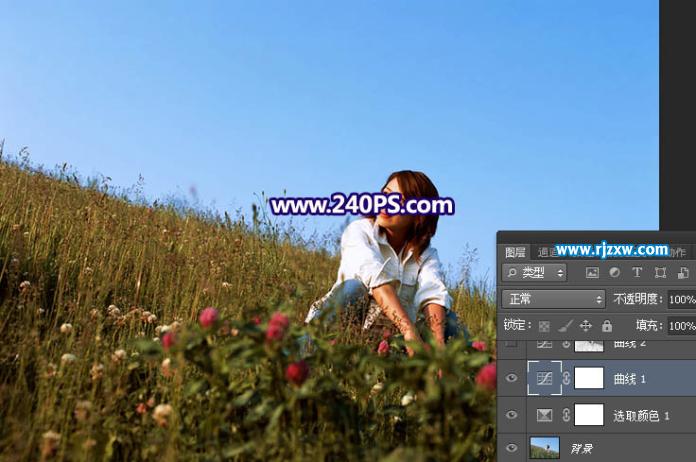This screenshot has width=696, height=462.
Task: Select the layer named 曲线 1
Action: (629, 379)
